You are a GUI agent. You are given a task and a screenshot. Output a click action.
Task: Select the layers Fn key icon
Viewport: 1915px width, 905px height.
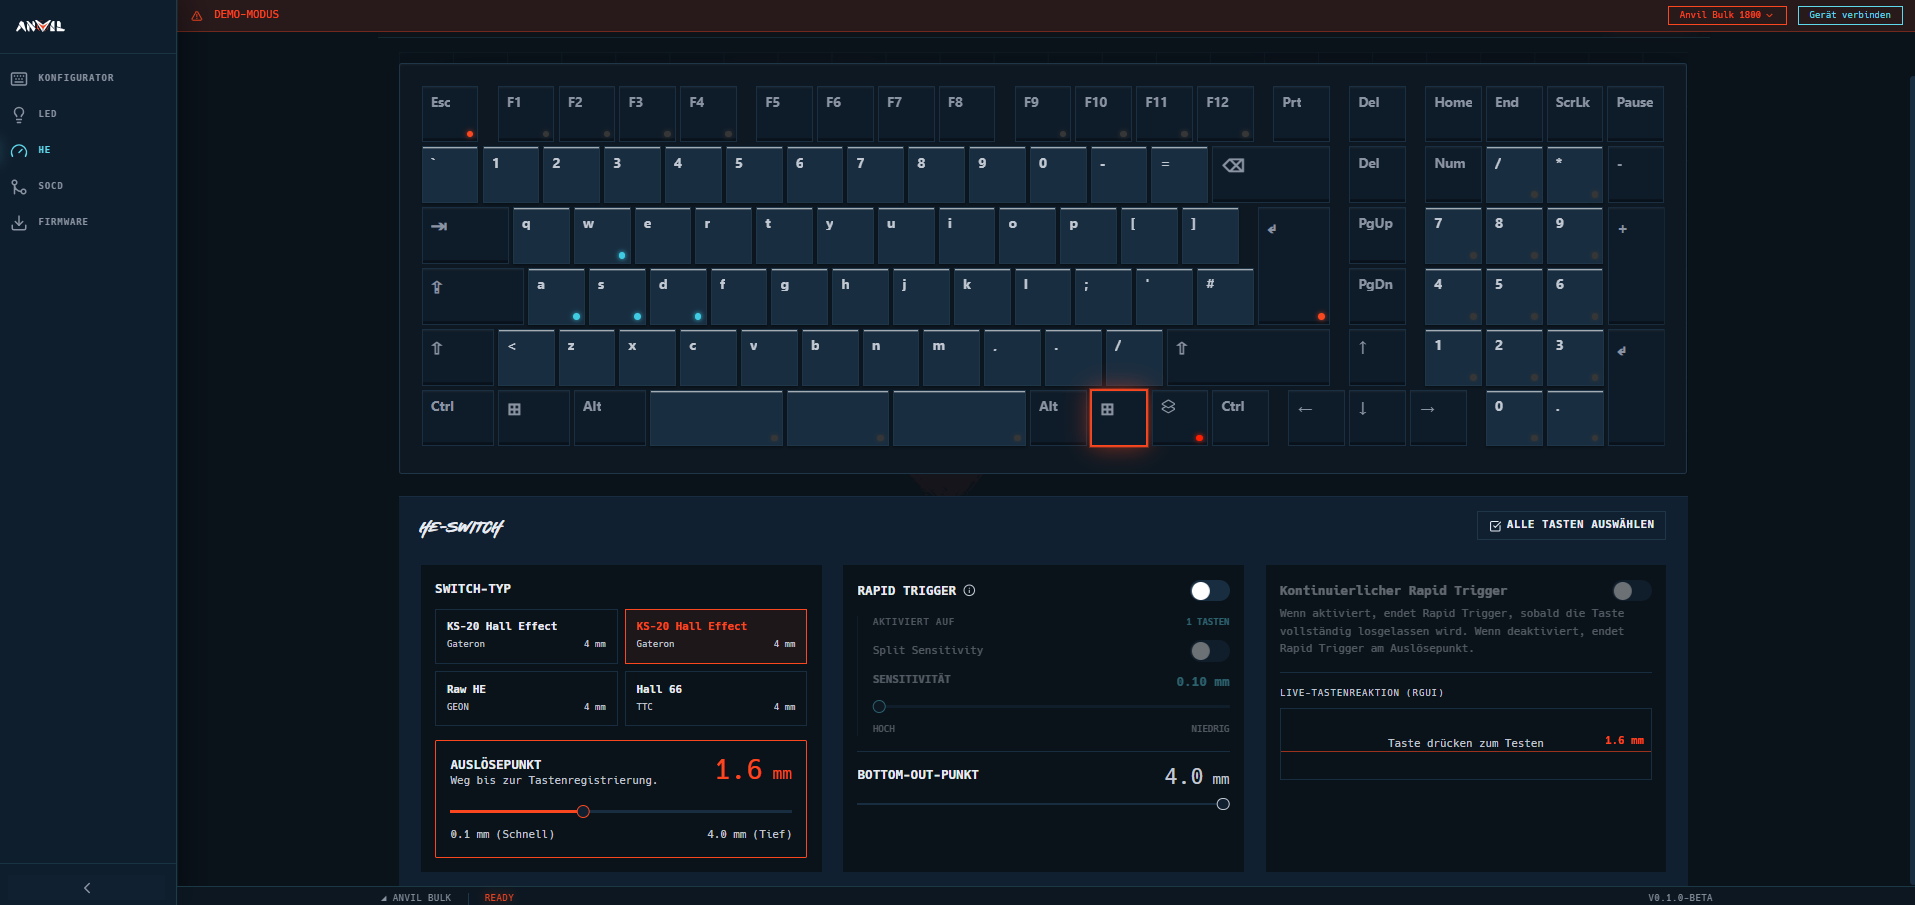(x=1168, y=407)
